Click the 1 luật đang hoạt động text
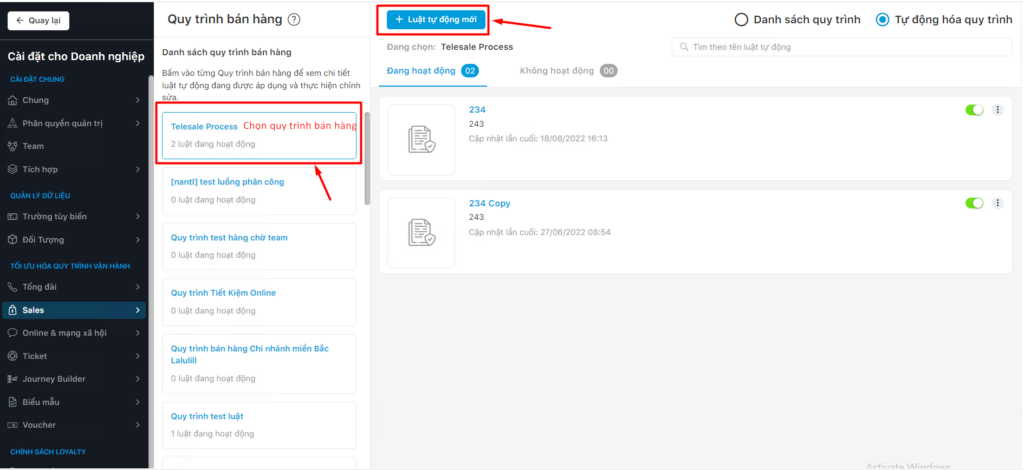The height and width of the screenshot is (470, 1024). pos(212,433)
